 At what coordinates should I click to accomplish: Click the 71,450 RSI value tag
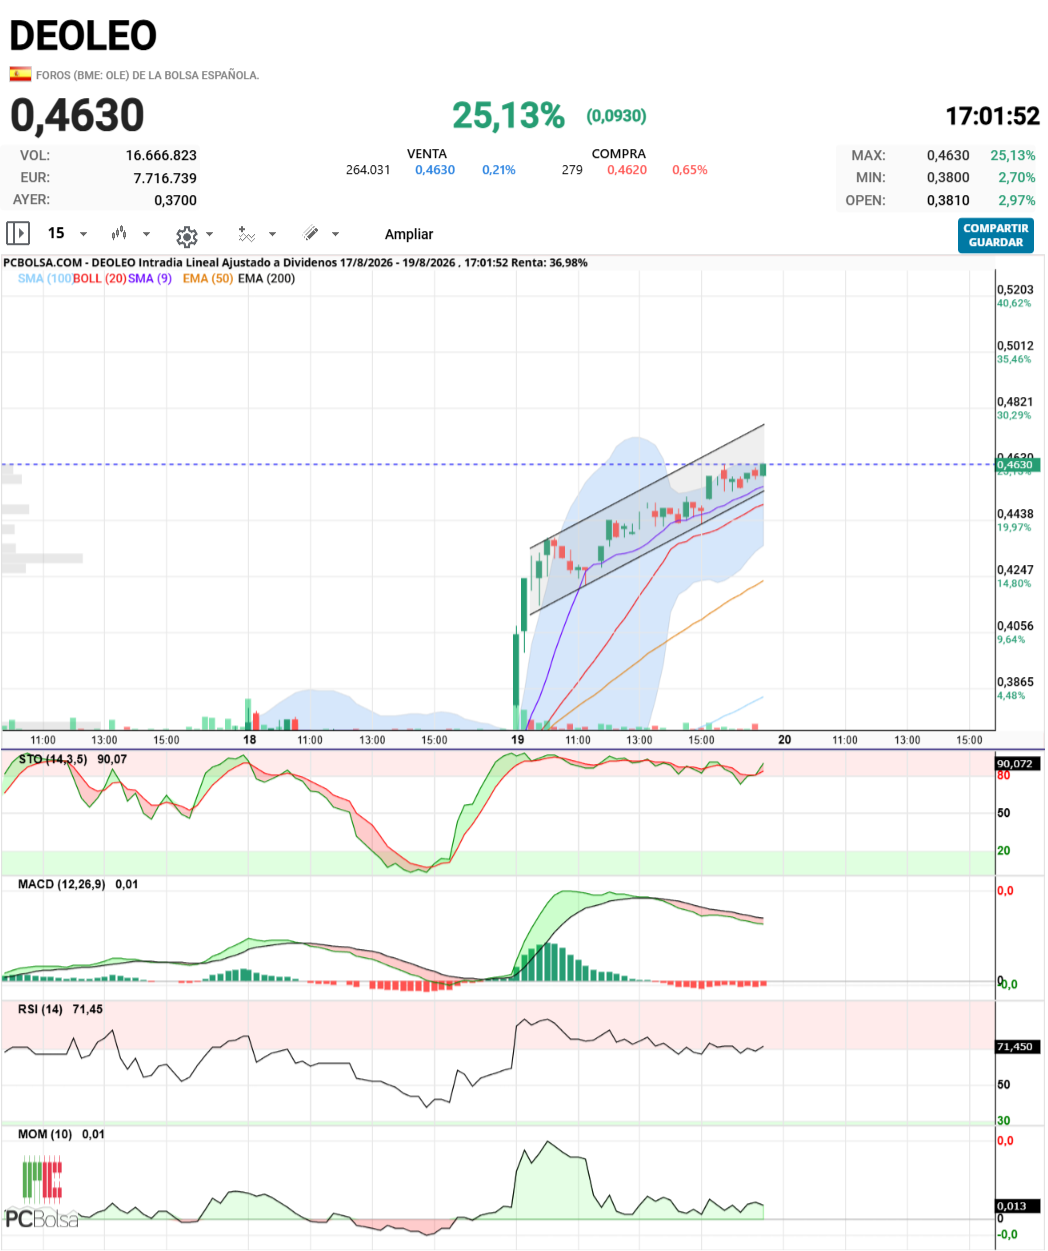[1017, 1046]
